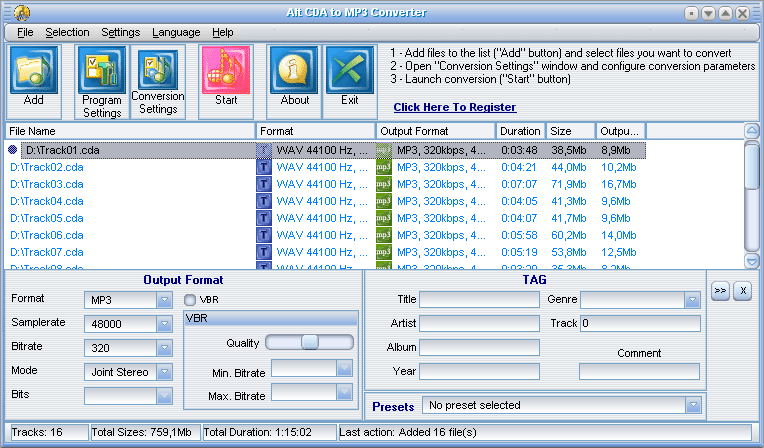The width and height of the screenshot is (764, 448).
Task: Click the format icon in Track03.cda row
Action: (x=264, y=184)
